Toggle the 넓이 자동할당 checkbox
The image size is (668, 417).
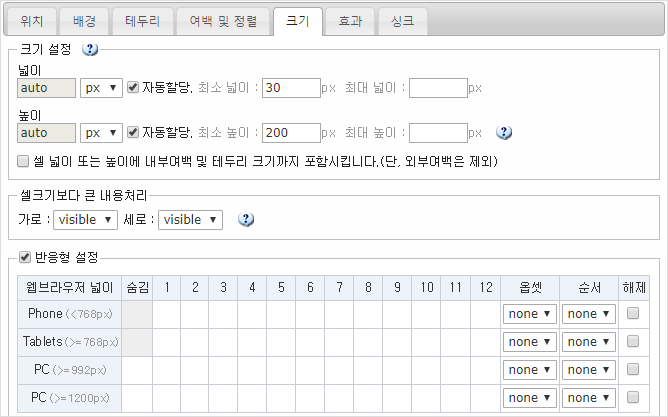(x=133, y=88)
